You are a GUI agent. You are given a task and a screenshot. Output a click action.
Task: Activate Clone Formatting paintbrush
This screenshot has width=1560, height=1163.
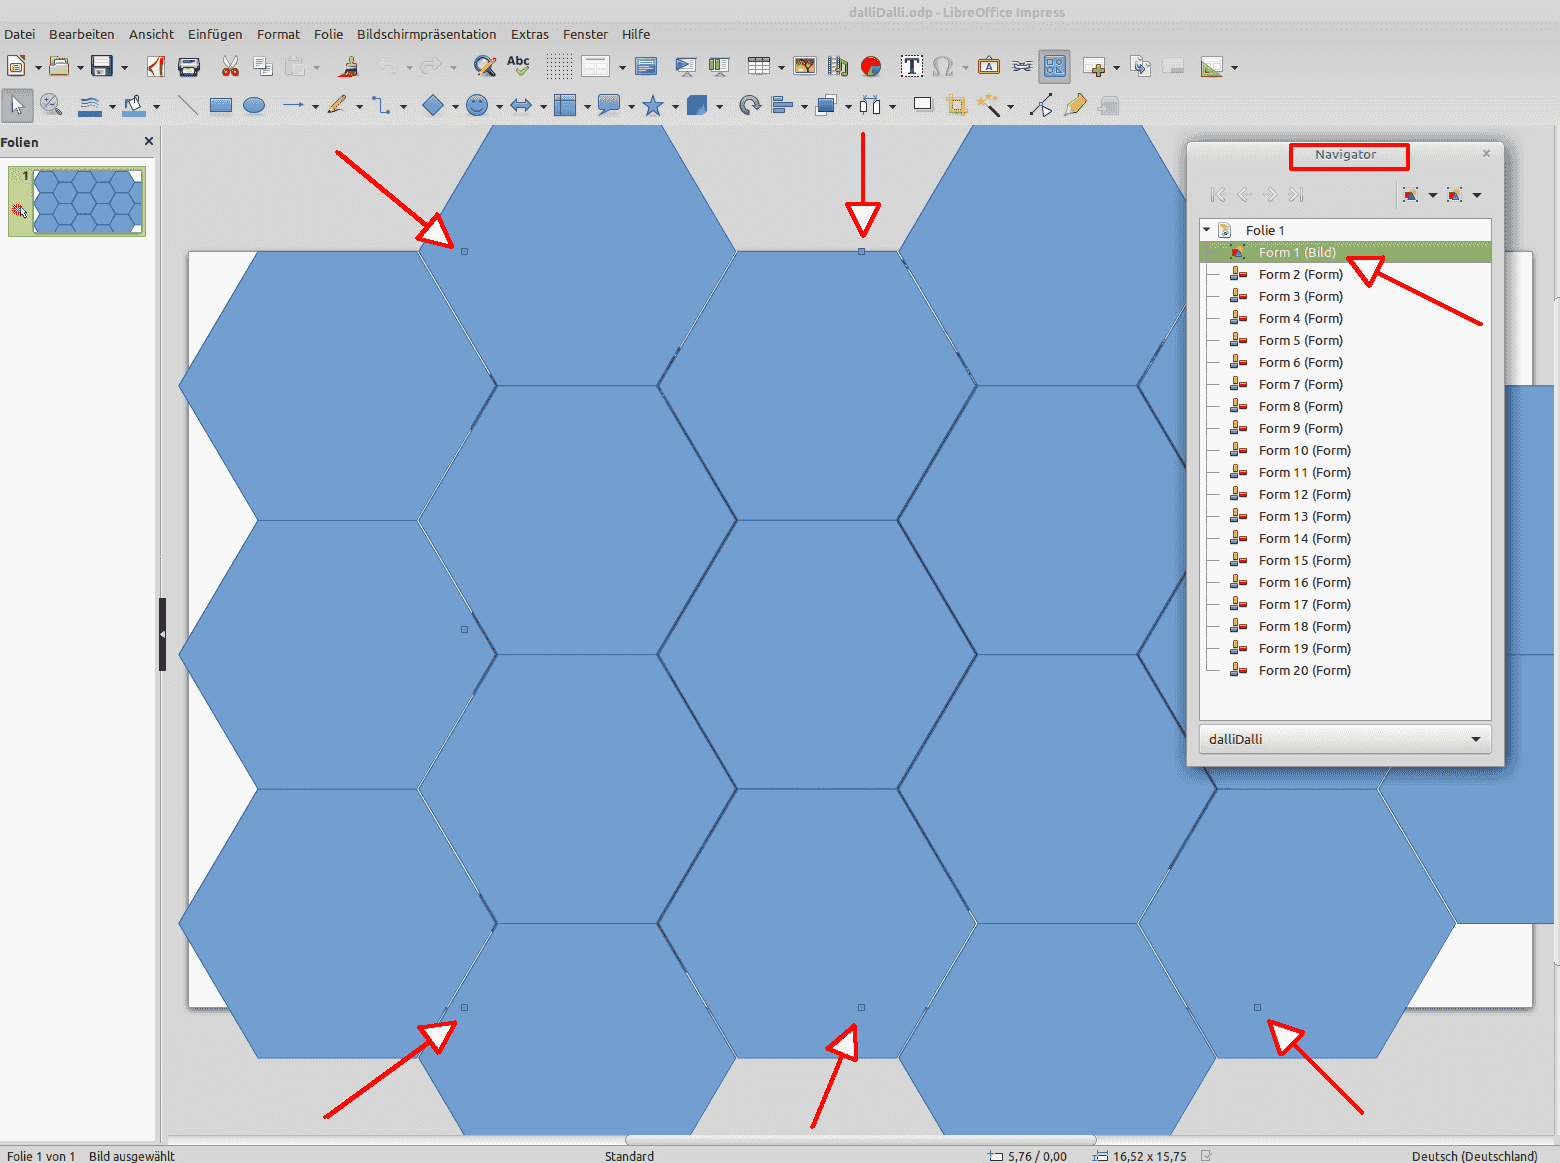(349, 67)
